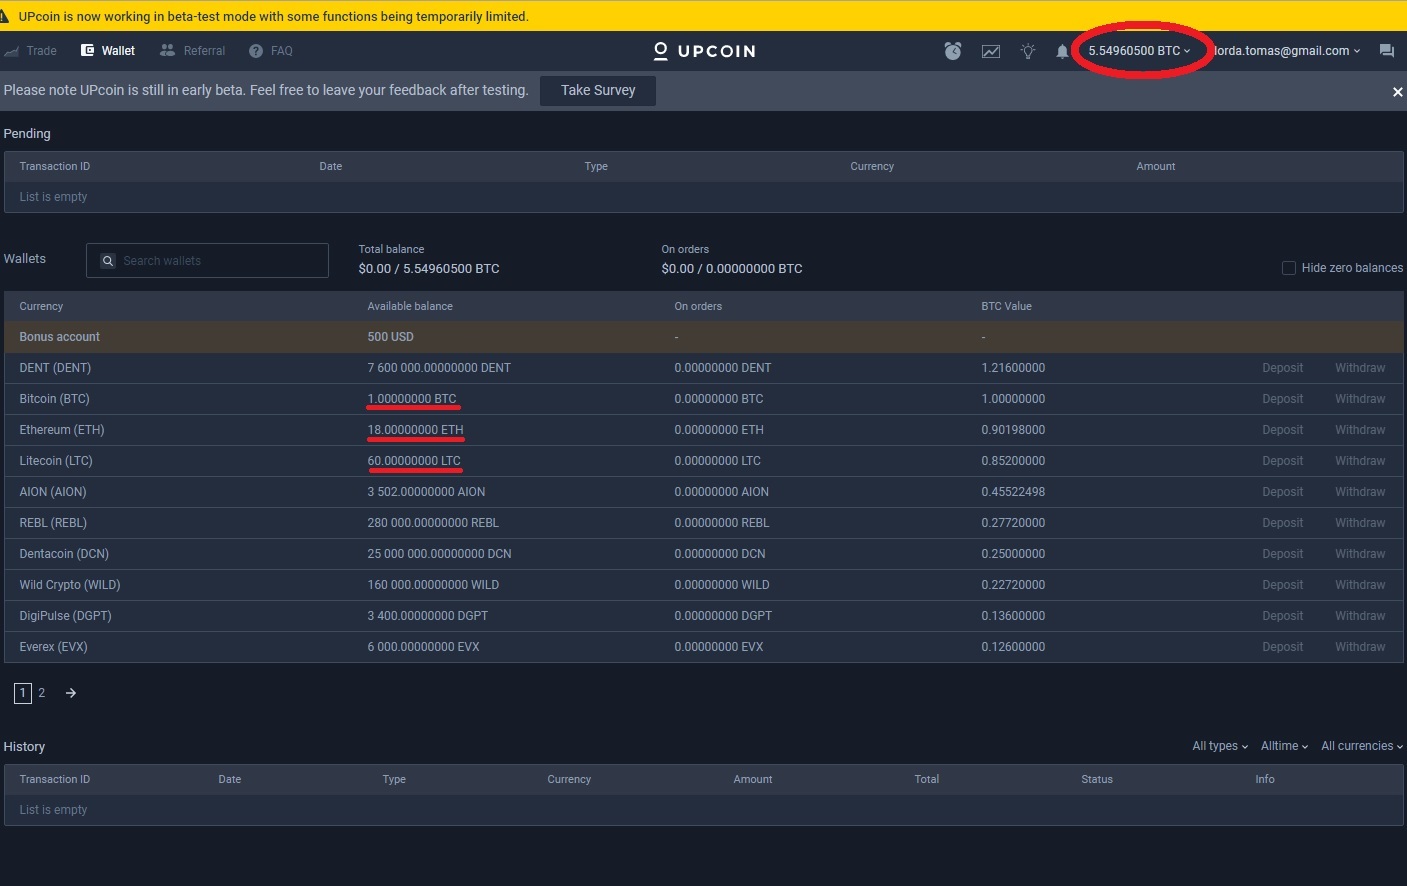Click the History Date column header
Viewport: 1407px width, 886px height.
230,780
